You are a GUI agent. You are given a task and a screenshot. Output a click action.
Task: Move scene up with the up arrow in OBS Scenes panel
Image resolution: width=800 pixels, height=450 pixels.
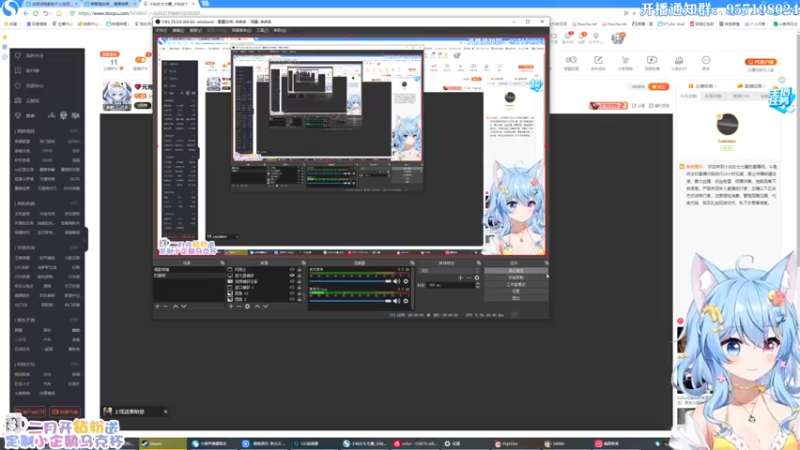[x=175, y=306]
